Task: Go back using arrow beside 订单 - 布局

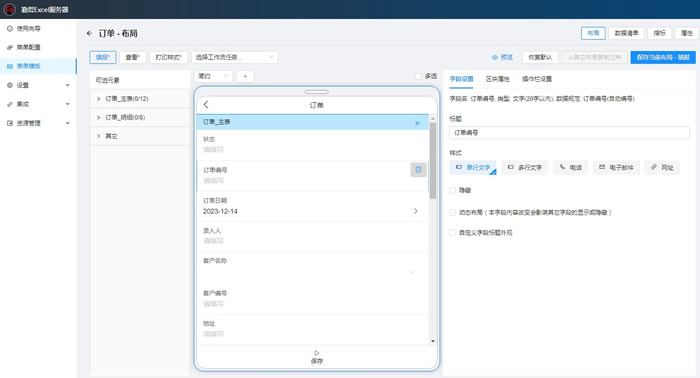Action: [x=89, y=33]
